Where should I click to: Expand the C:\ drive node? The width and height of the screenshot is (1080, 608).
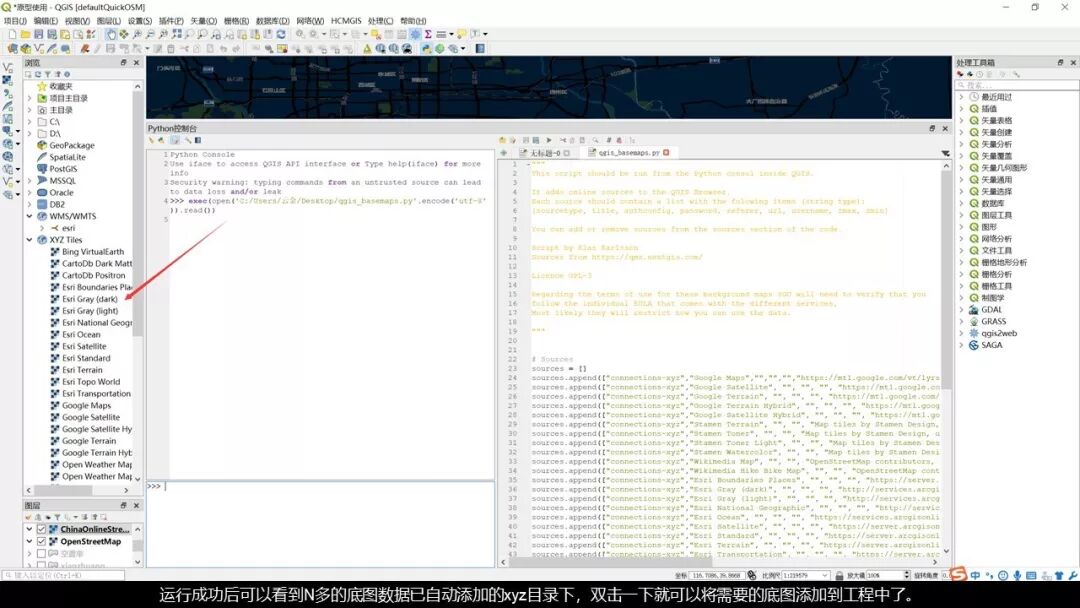coord(30,122)
